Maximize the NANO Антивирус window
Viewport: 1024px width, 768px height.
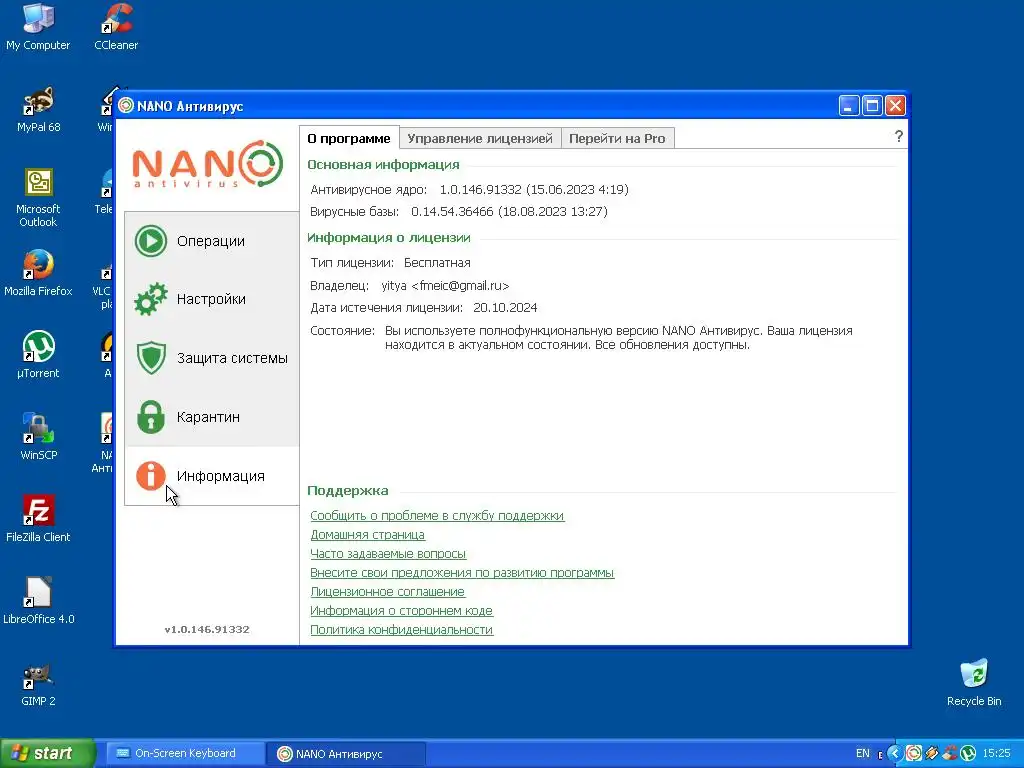(872, 106)
